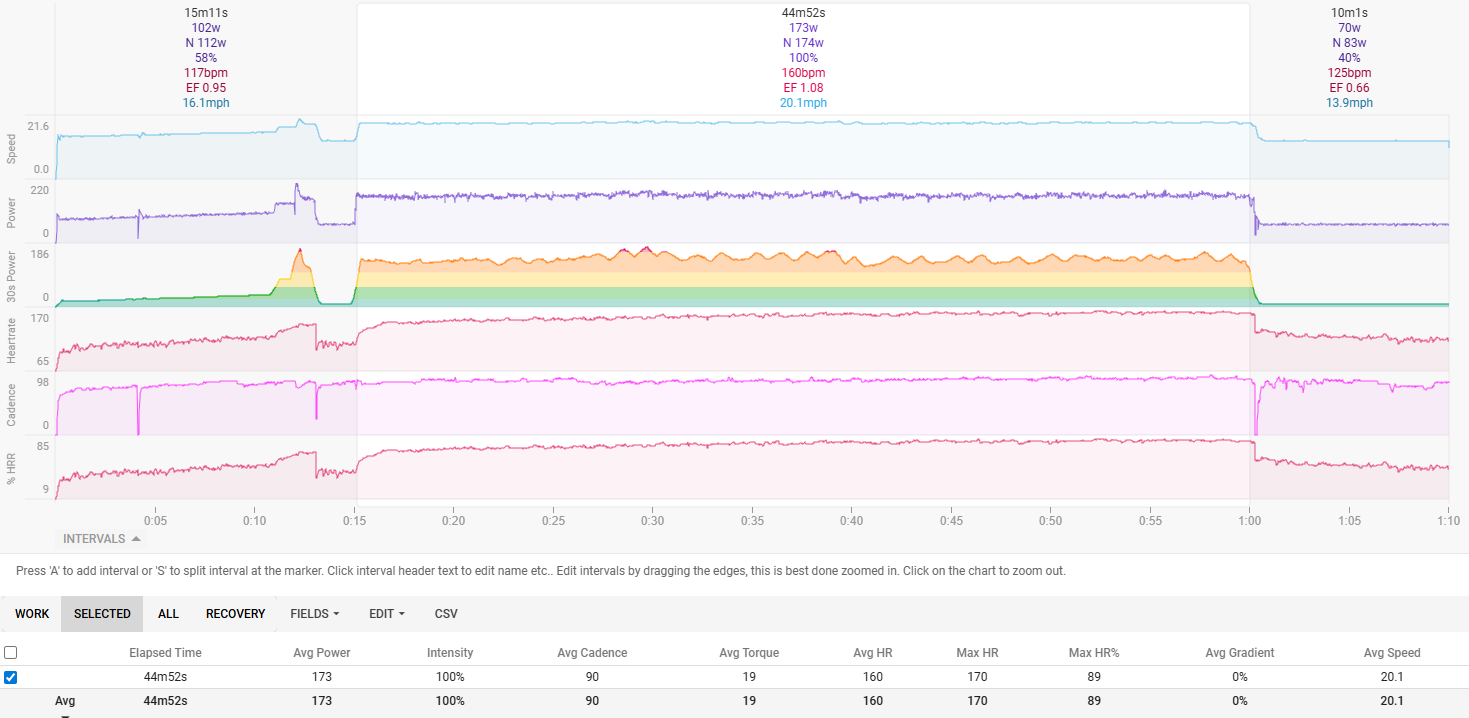Sort by the Avg HR column header

(x=873, y=652)
